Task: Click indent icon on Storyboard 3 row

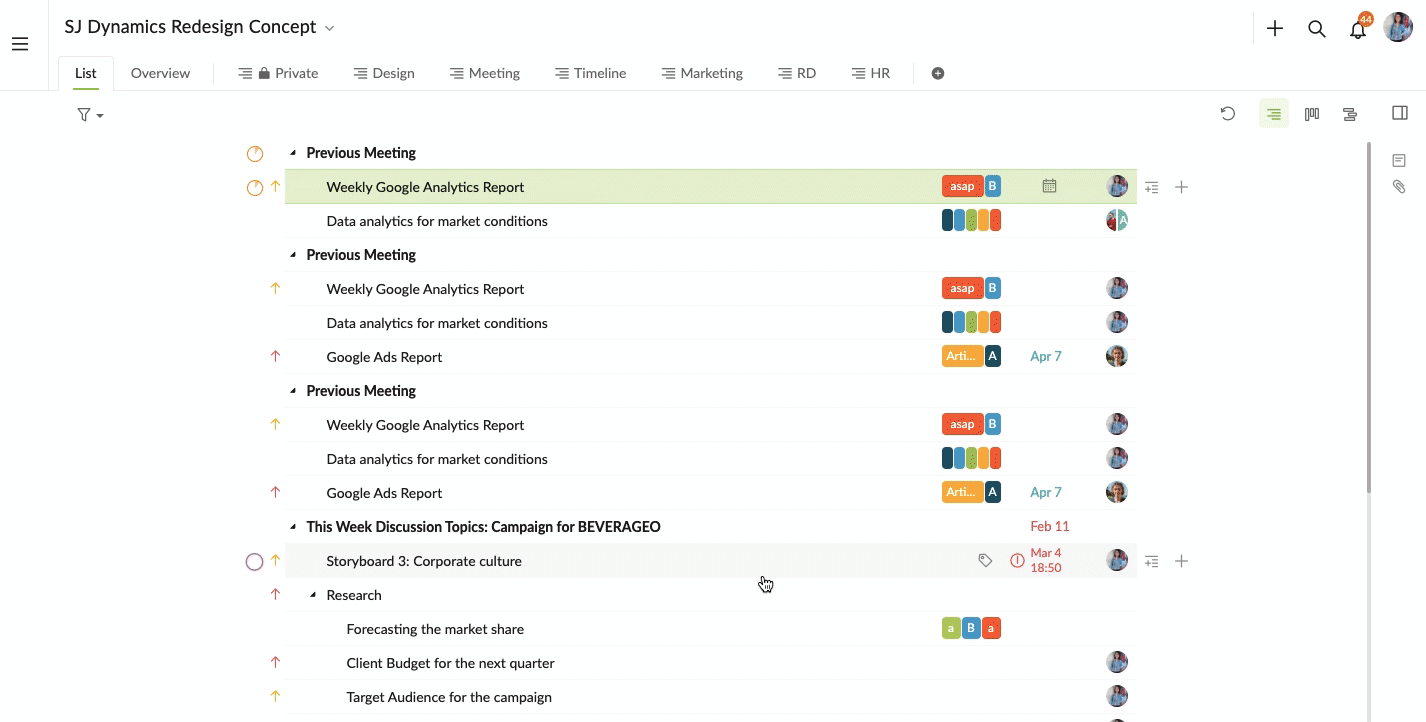Action: [1152, 561]
